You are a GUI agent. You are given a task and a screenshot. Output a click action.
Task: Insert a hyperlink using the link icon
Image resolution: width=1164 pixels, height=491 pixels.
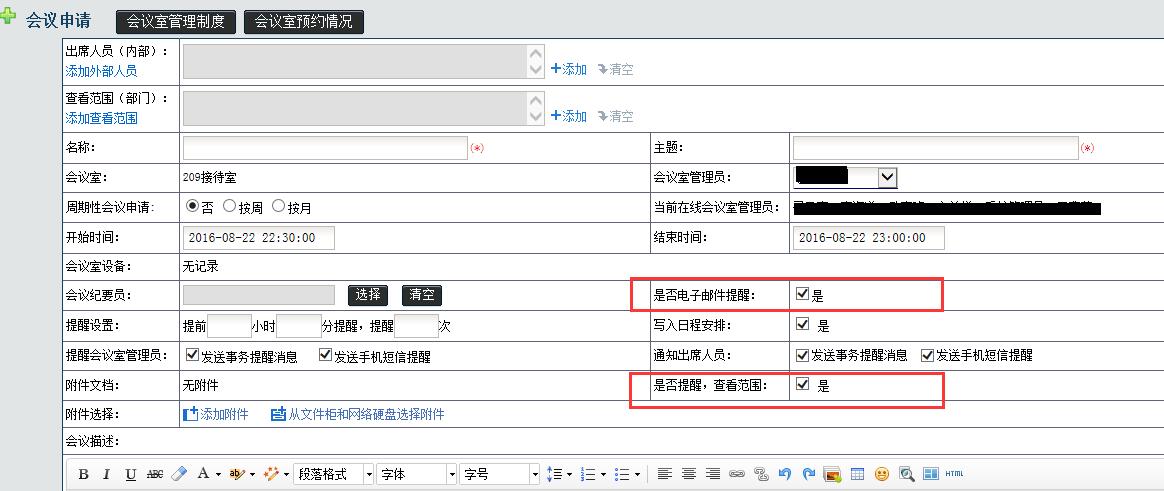pos(737,474)
